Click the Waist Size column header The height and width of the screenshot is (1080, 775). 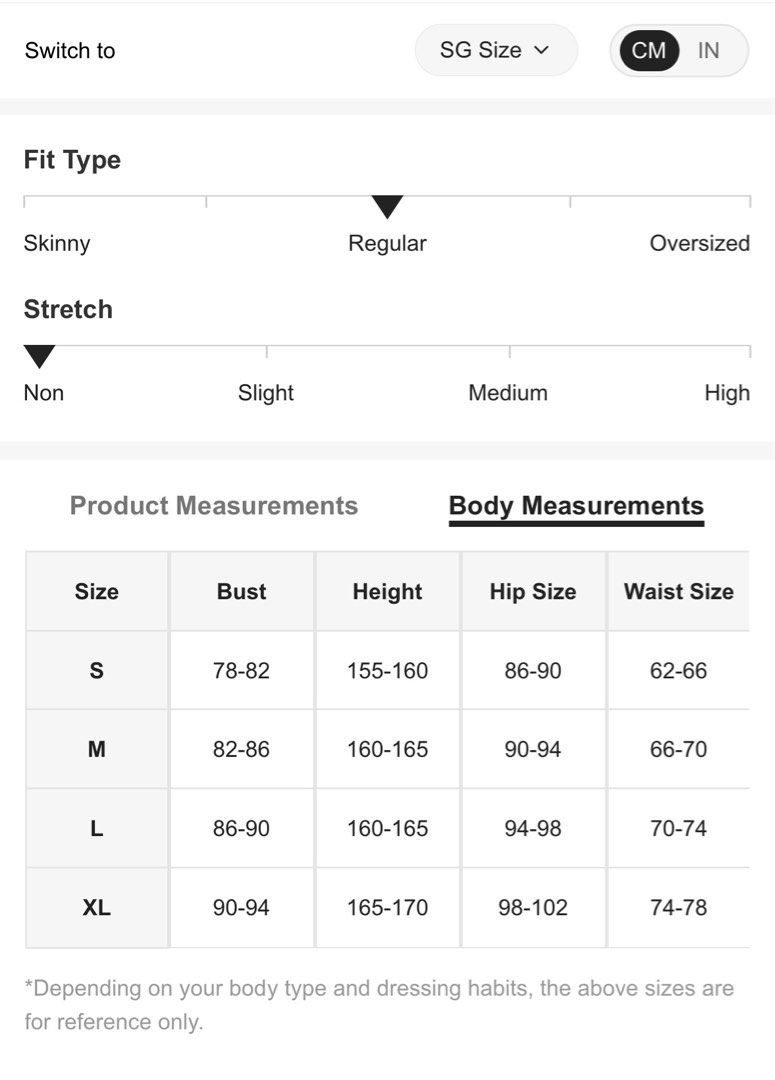pos(679,591)
